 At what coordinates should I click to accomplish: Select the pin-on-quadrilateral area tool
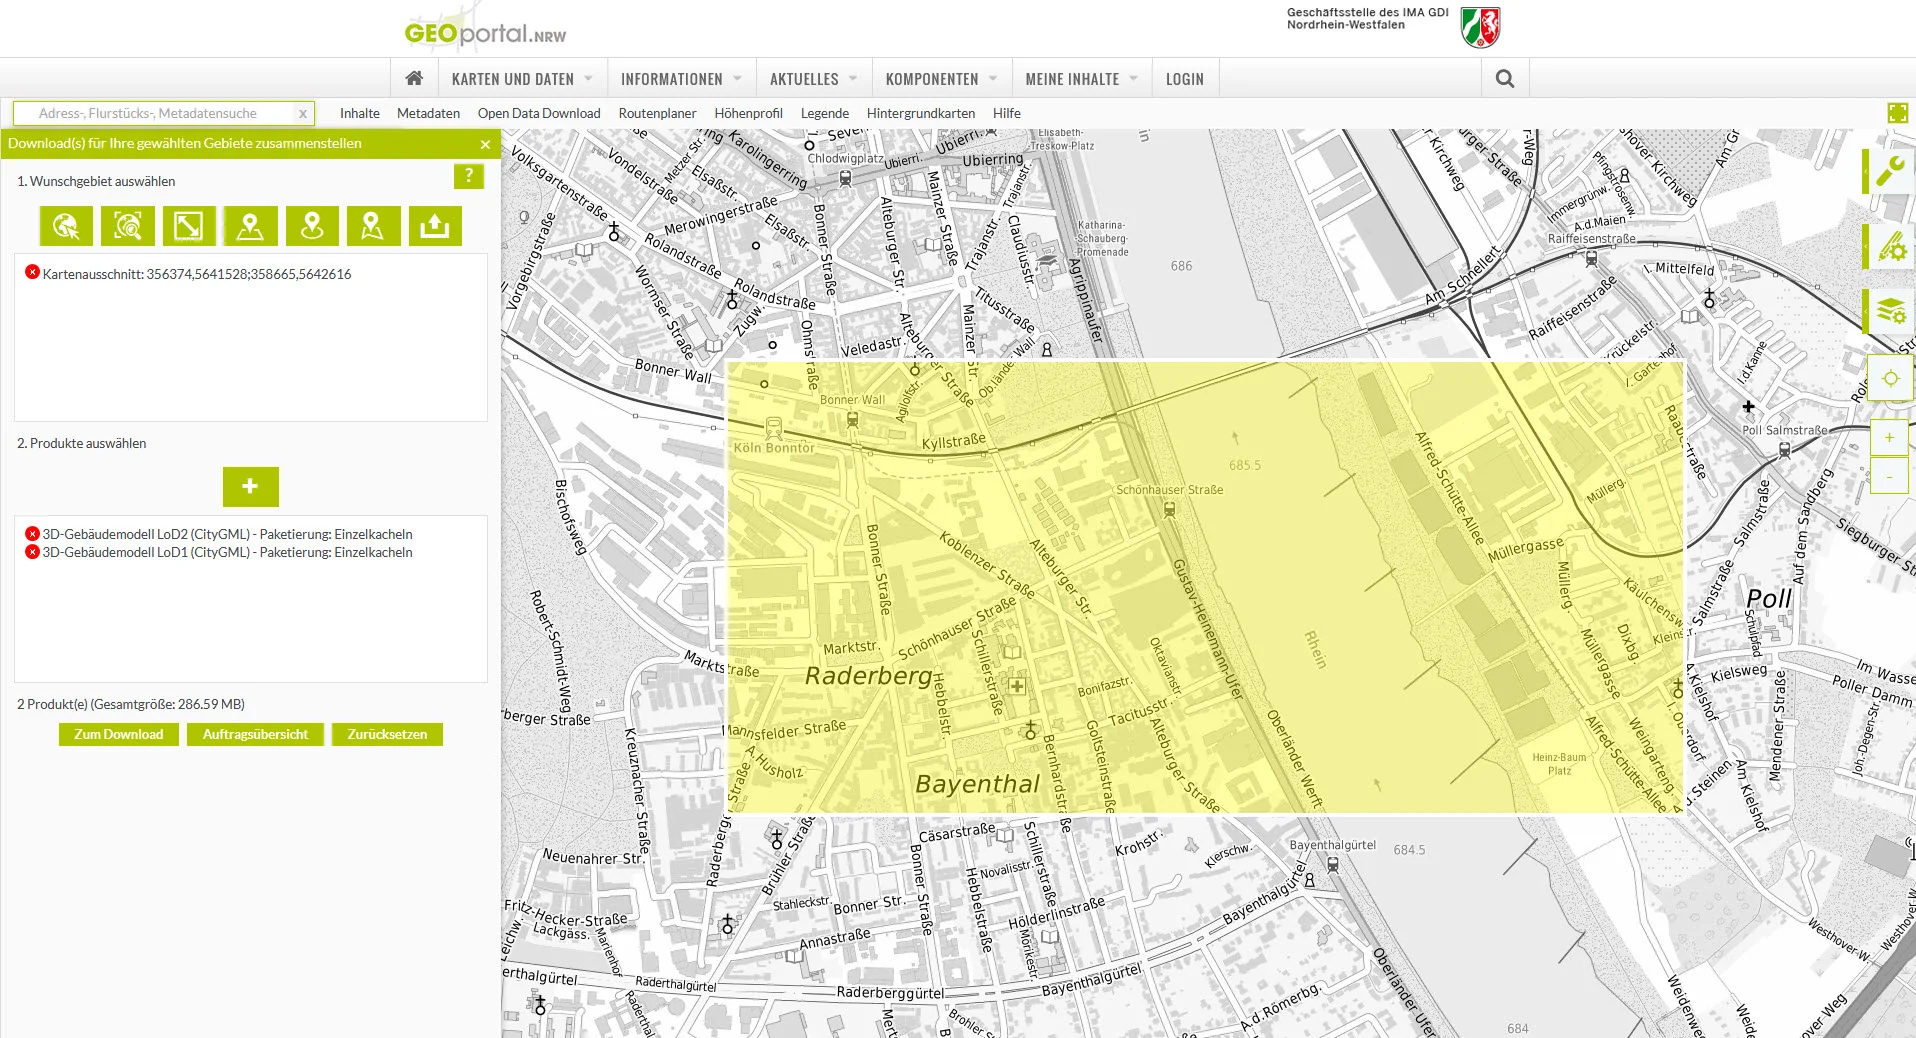[x=250, y=226]
